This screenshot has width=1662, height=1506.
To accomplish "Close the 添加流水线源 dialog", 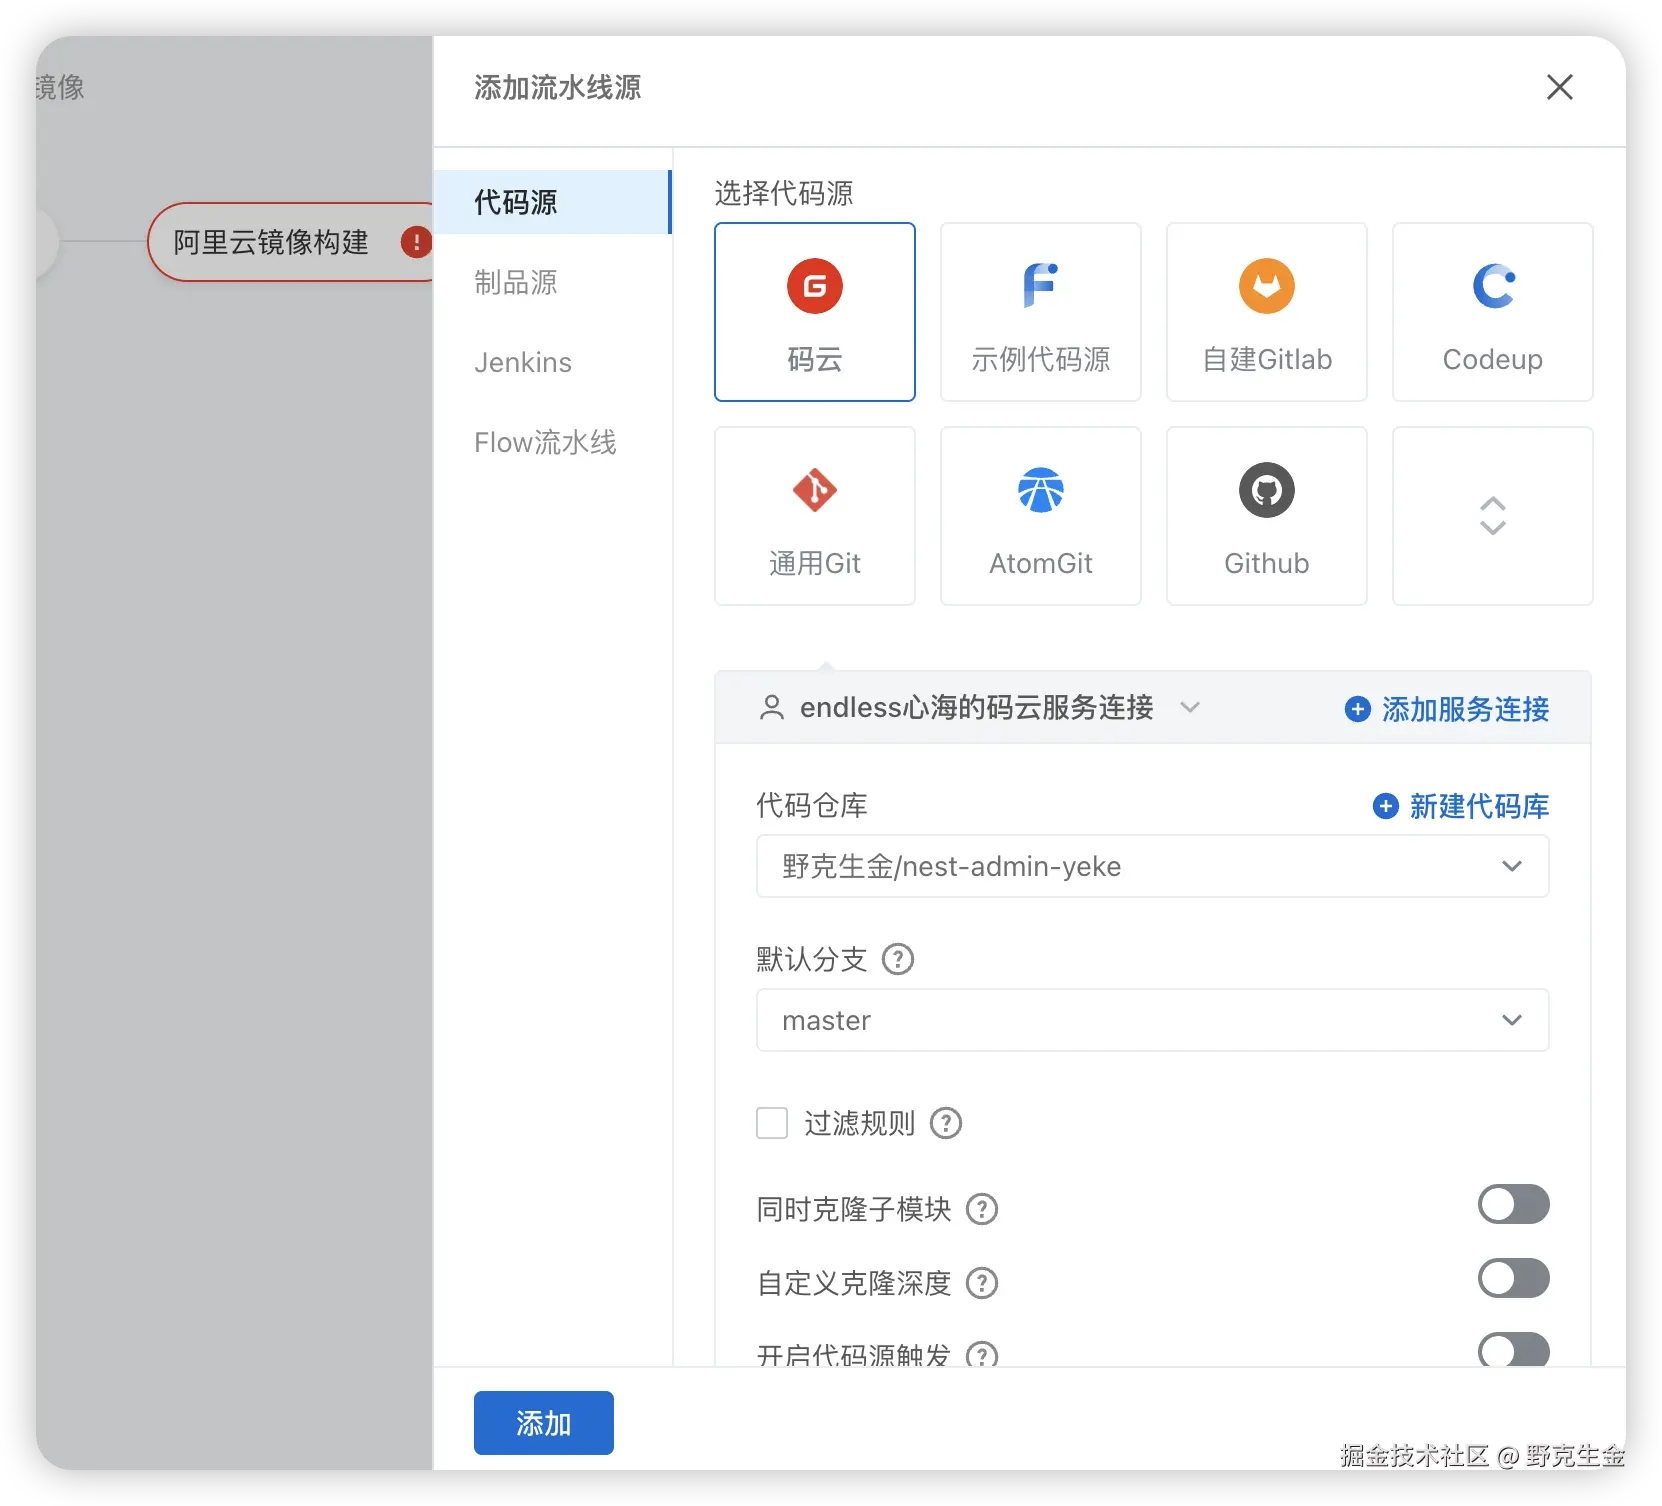I will pyautogui.click(x=1560, y=87).
